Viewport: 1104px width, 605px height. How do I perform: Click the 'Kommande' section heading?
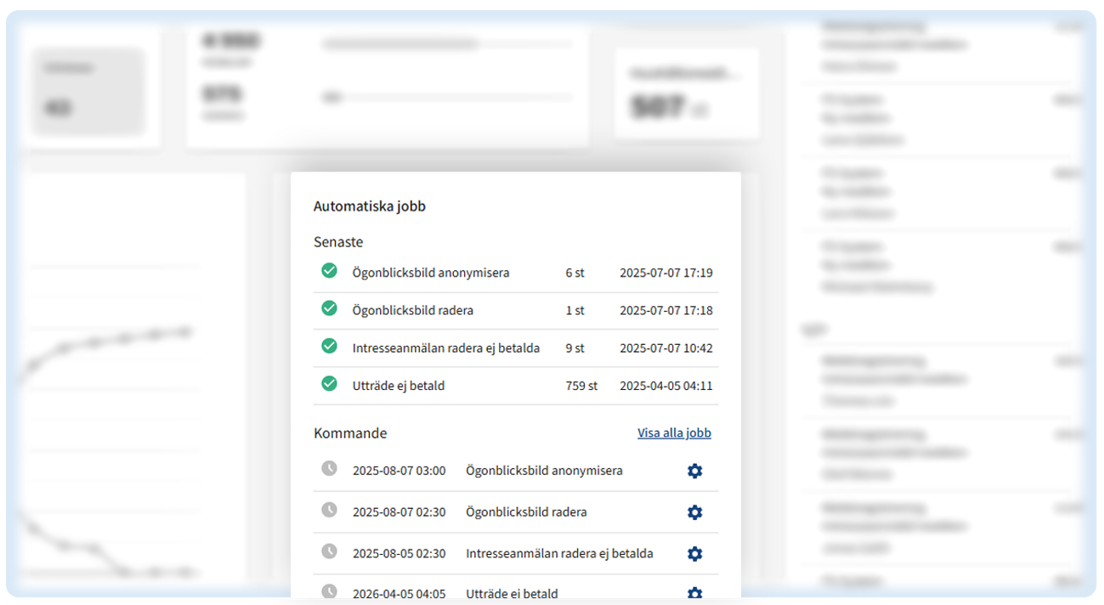click(350, 433)
